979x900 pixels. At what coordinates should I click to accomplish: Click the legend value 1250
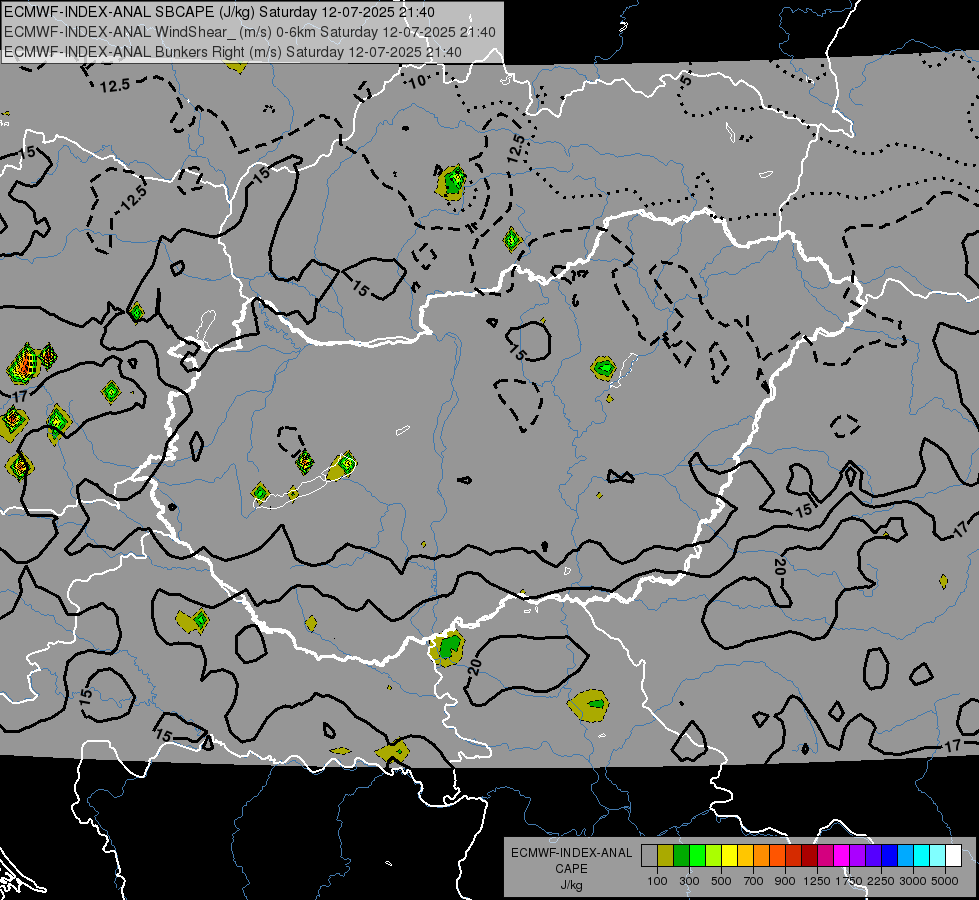(817, 881)
